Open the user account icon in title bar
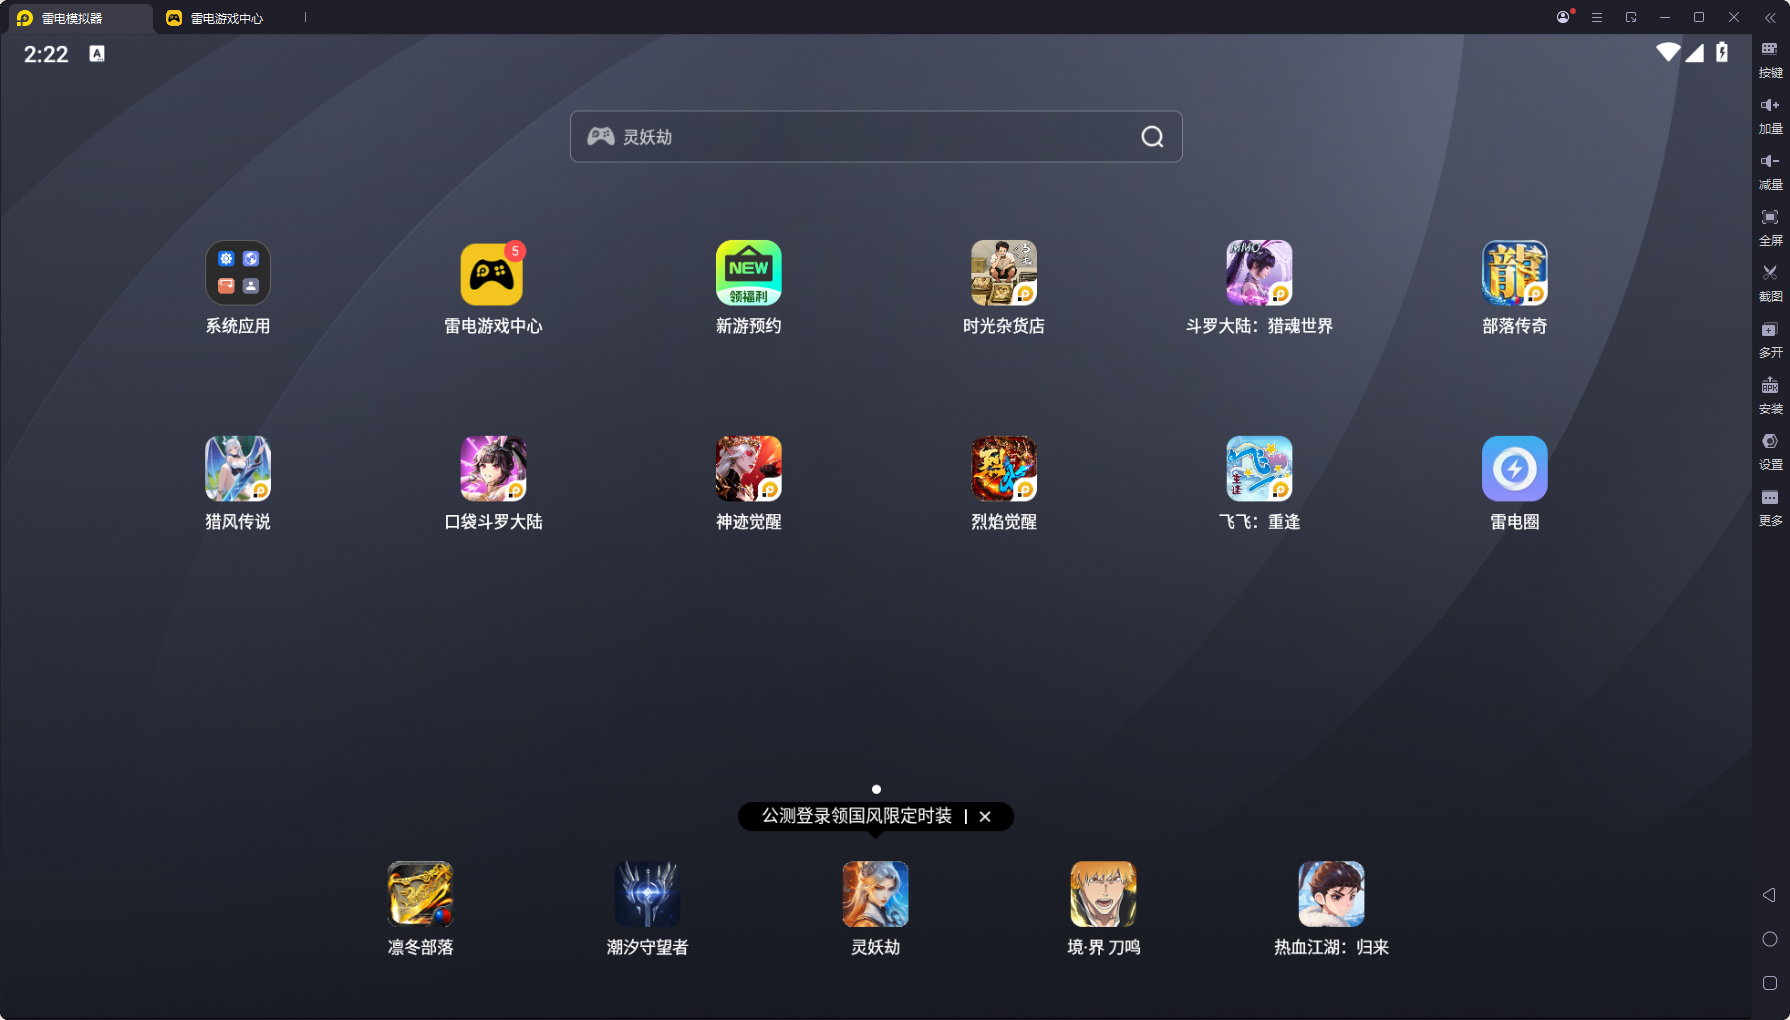The width and height of the screenshot is (1790, 1020). pos(1563,17)
